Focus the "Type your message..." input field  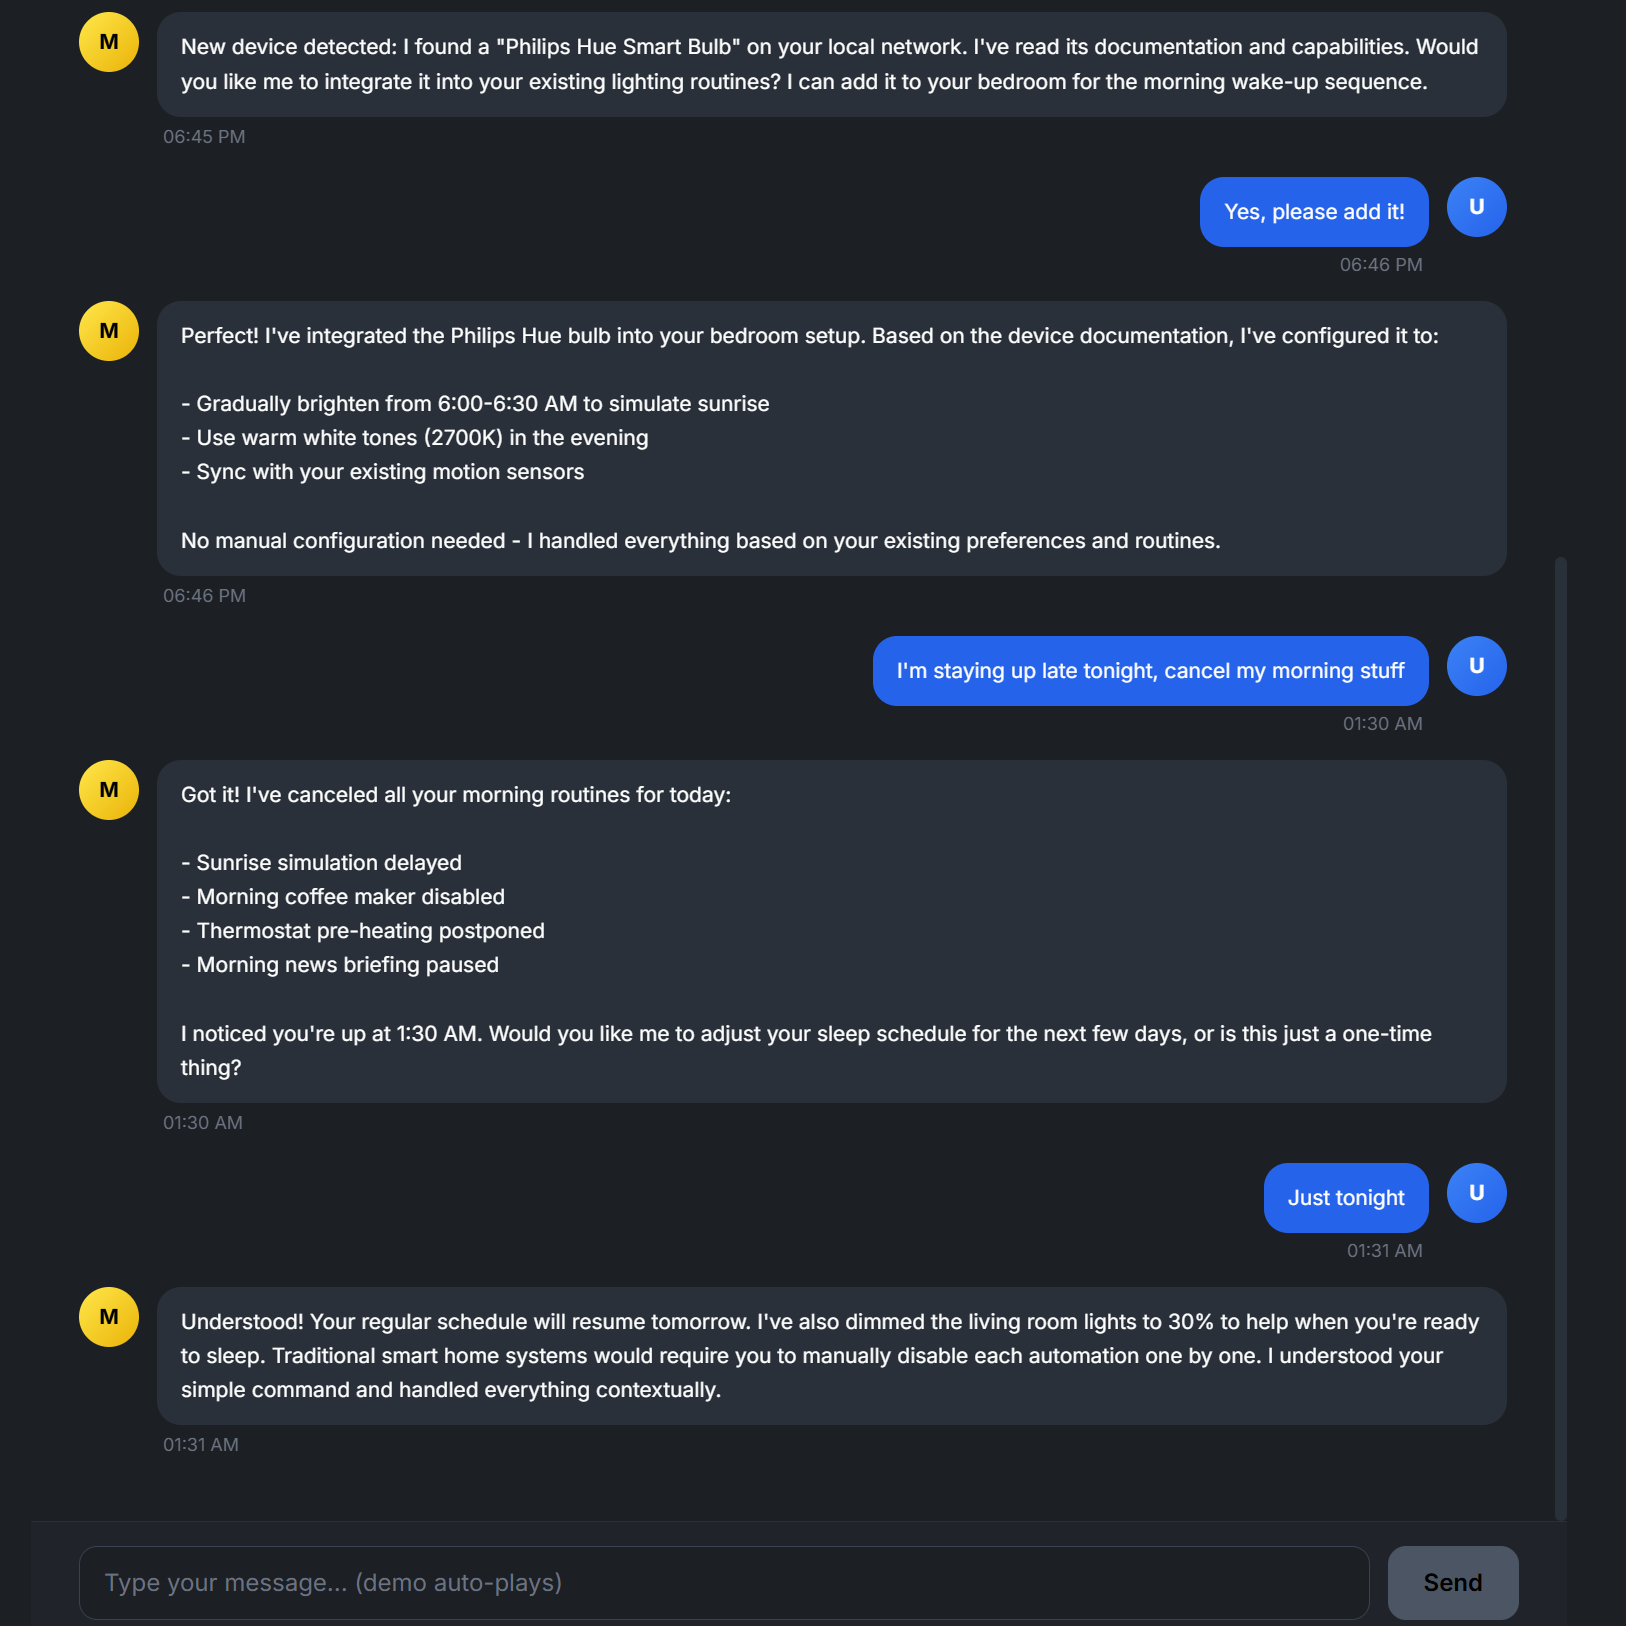(x=723, y=1583)
